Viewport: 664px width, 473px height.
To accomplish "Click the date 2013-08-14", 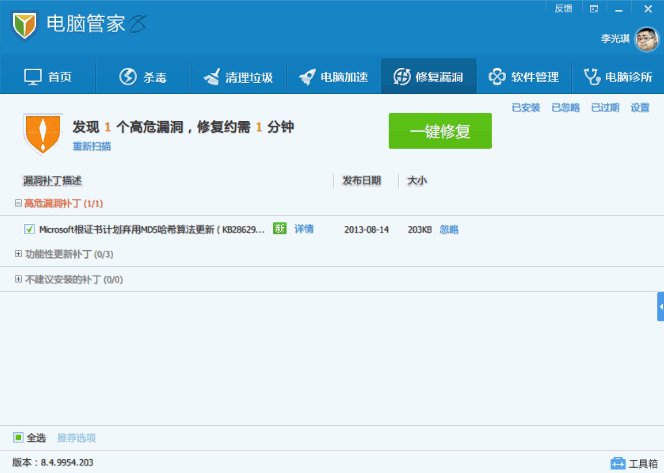I will pyautogui.click(x=366, y=230).
